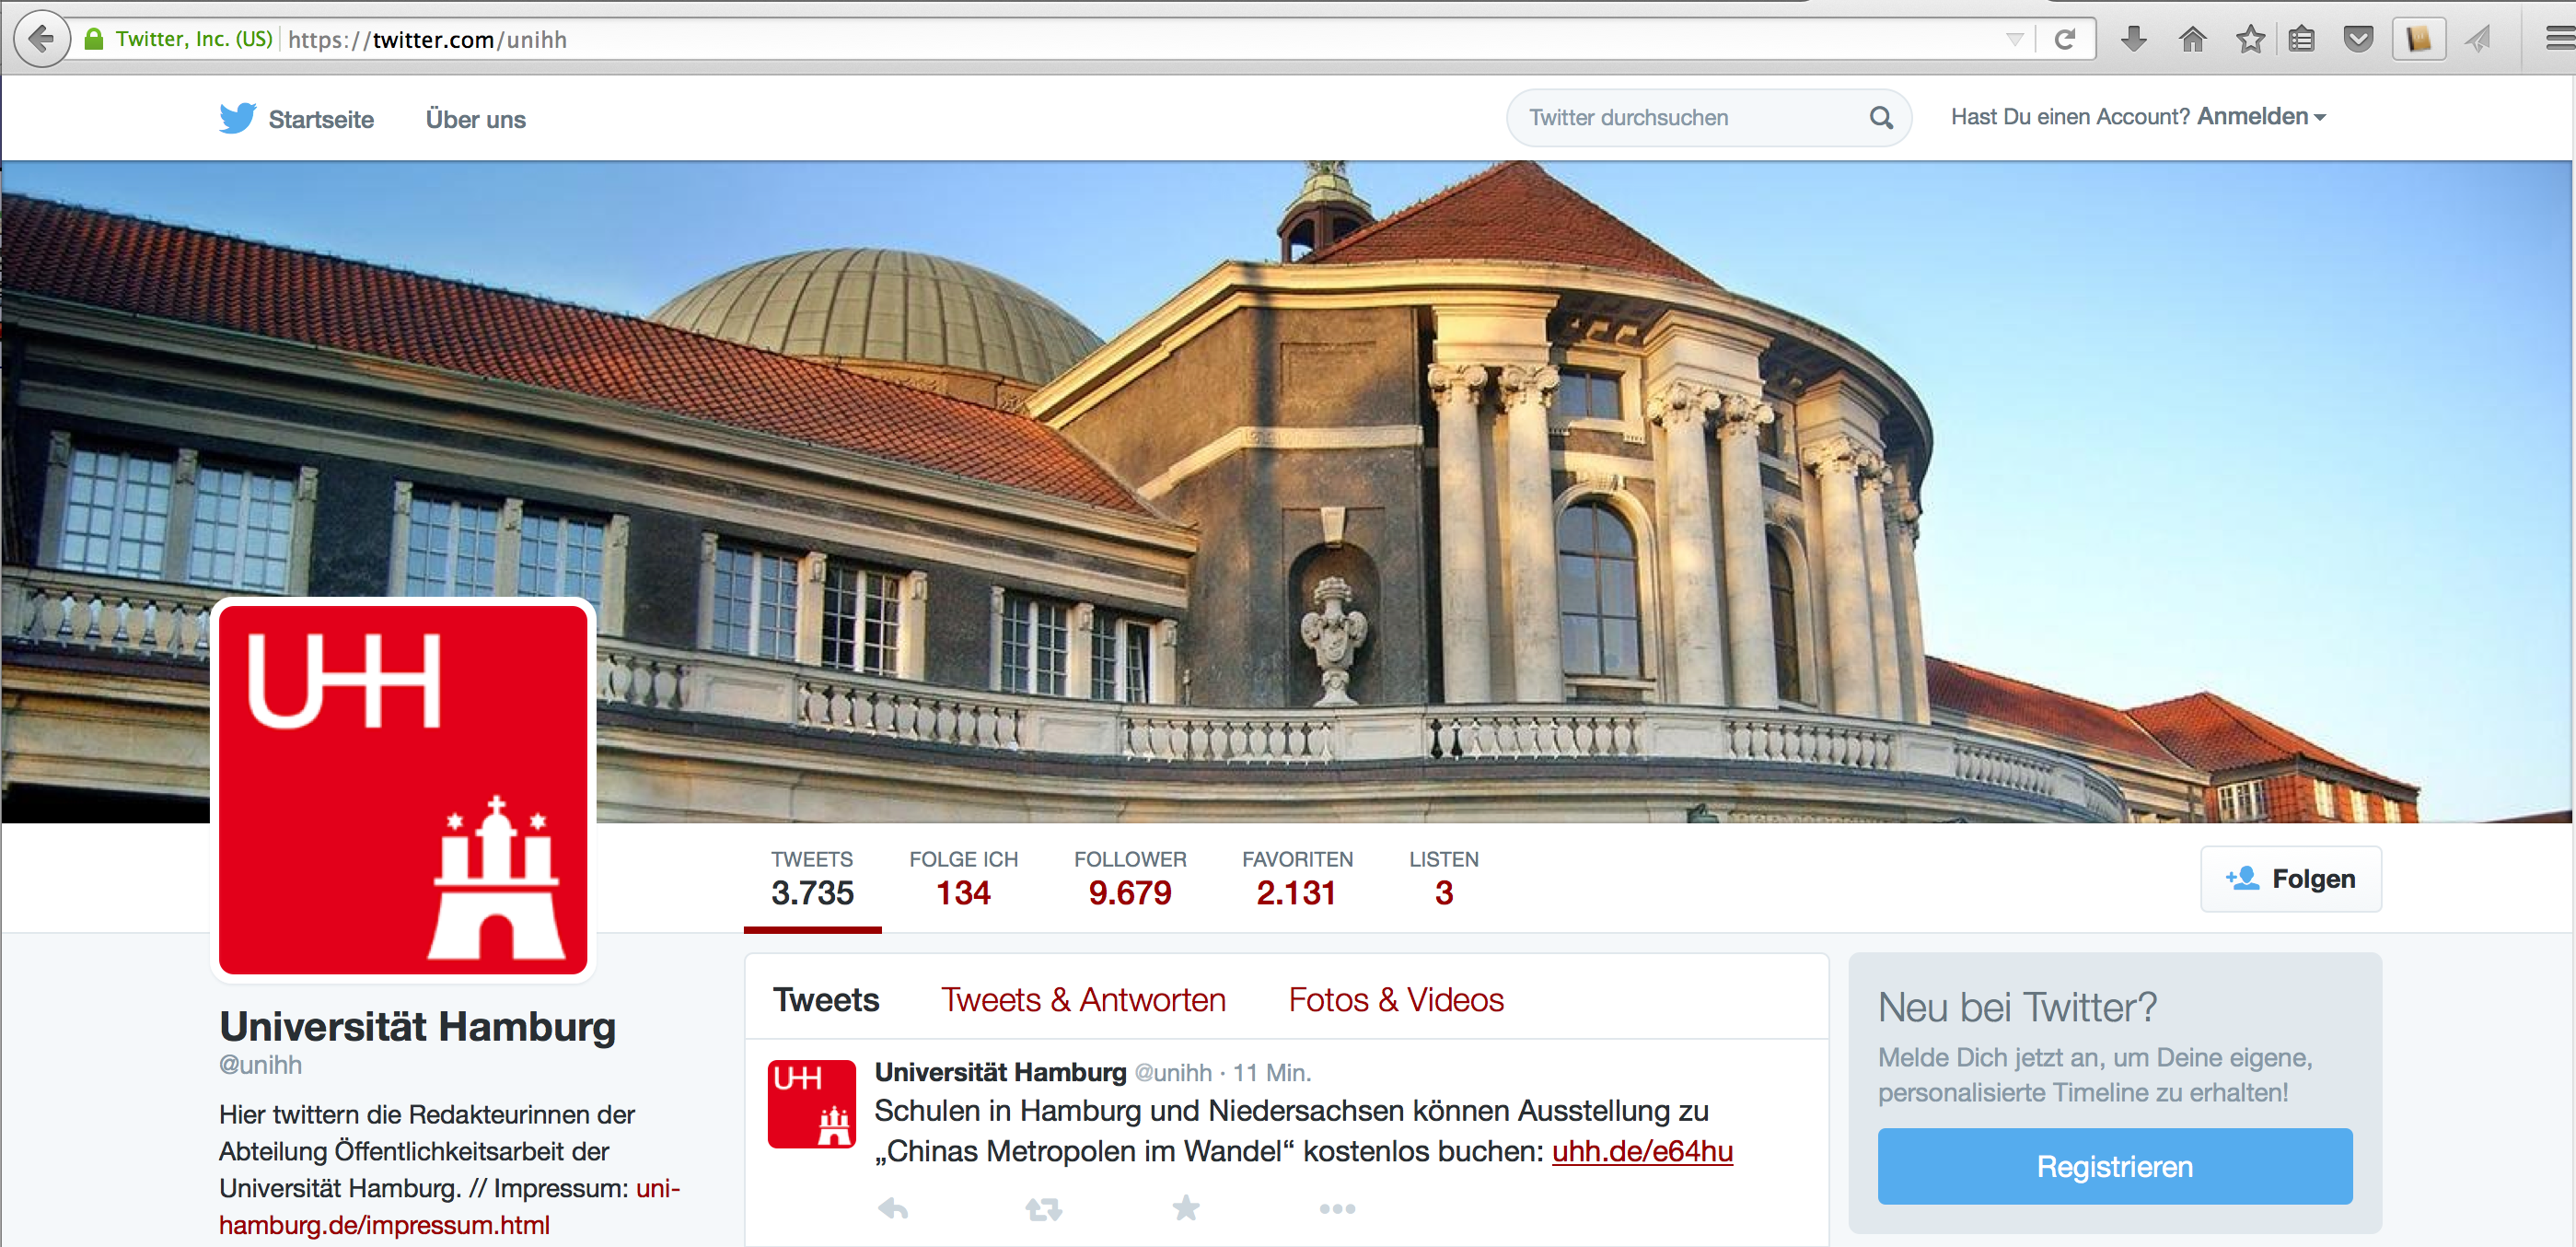The width and height of the screenshot is (2576, 1247).
Task: Click the 11 Min. tweet timestamp
Action: pyautogui.click(x=1271, y=1073)
